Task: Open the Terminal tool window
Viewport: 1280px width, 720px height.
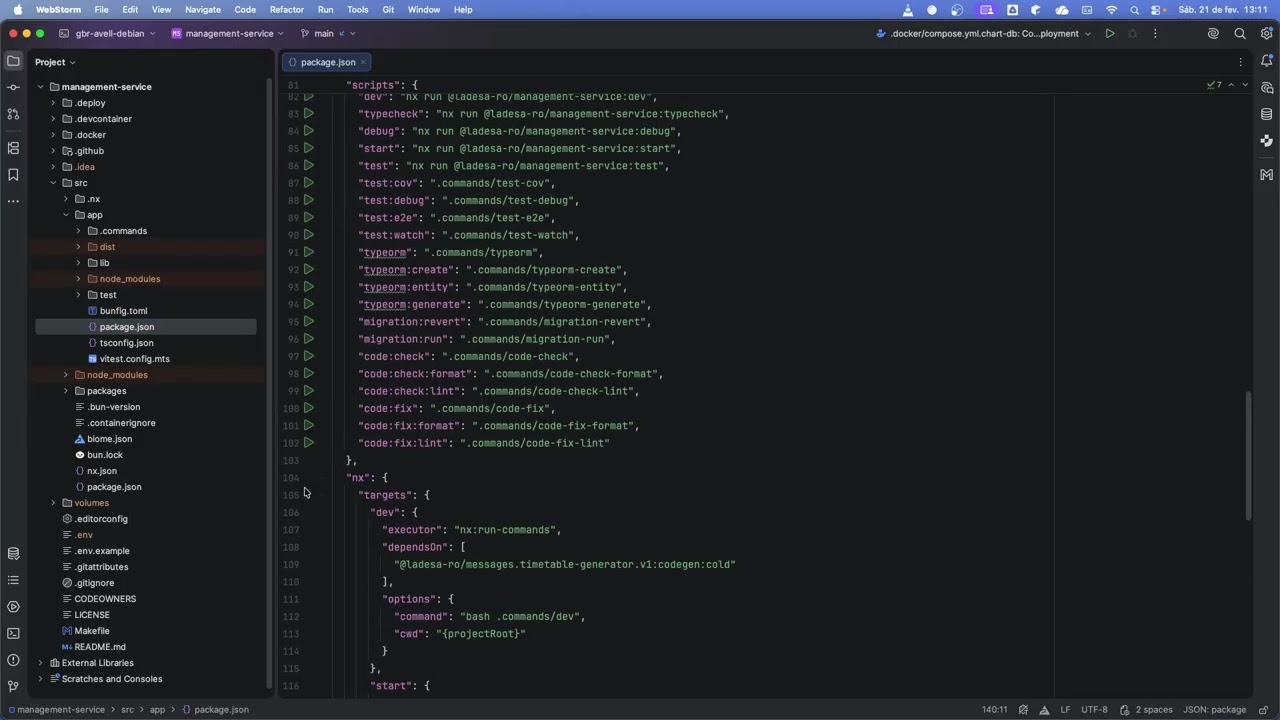Action: (x=13, y=633)
